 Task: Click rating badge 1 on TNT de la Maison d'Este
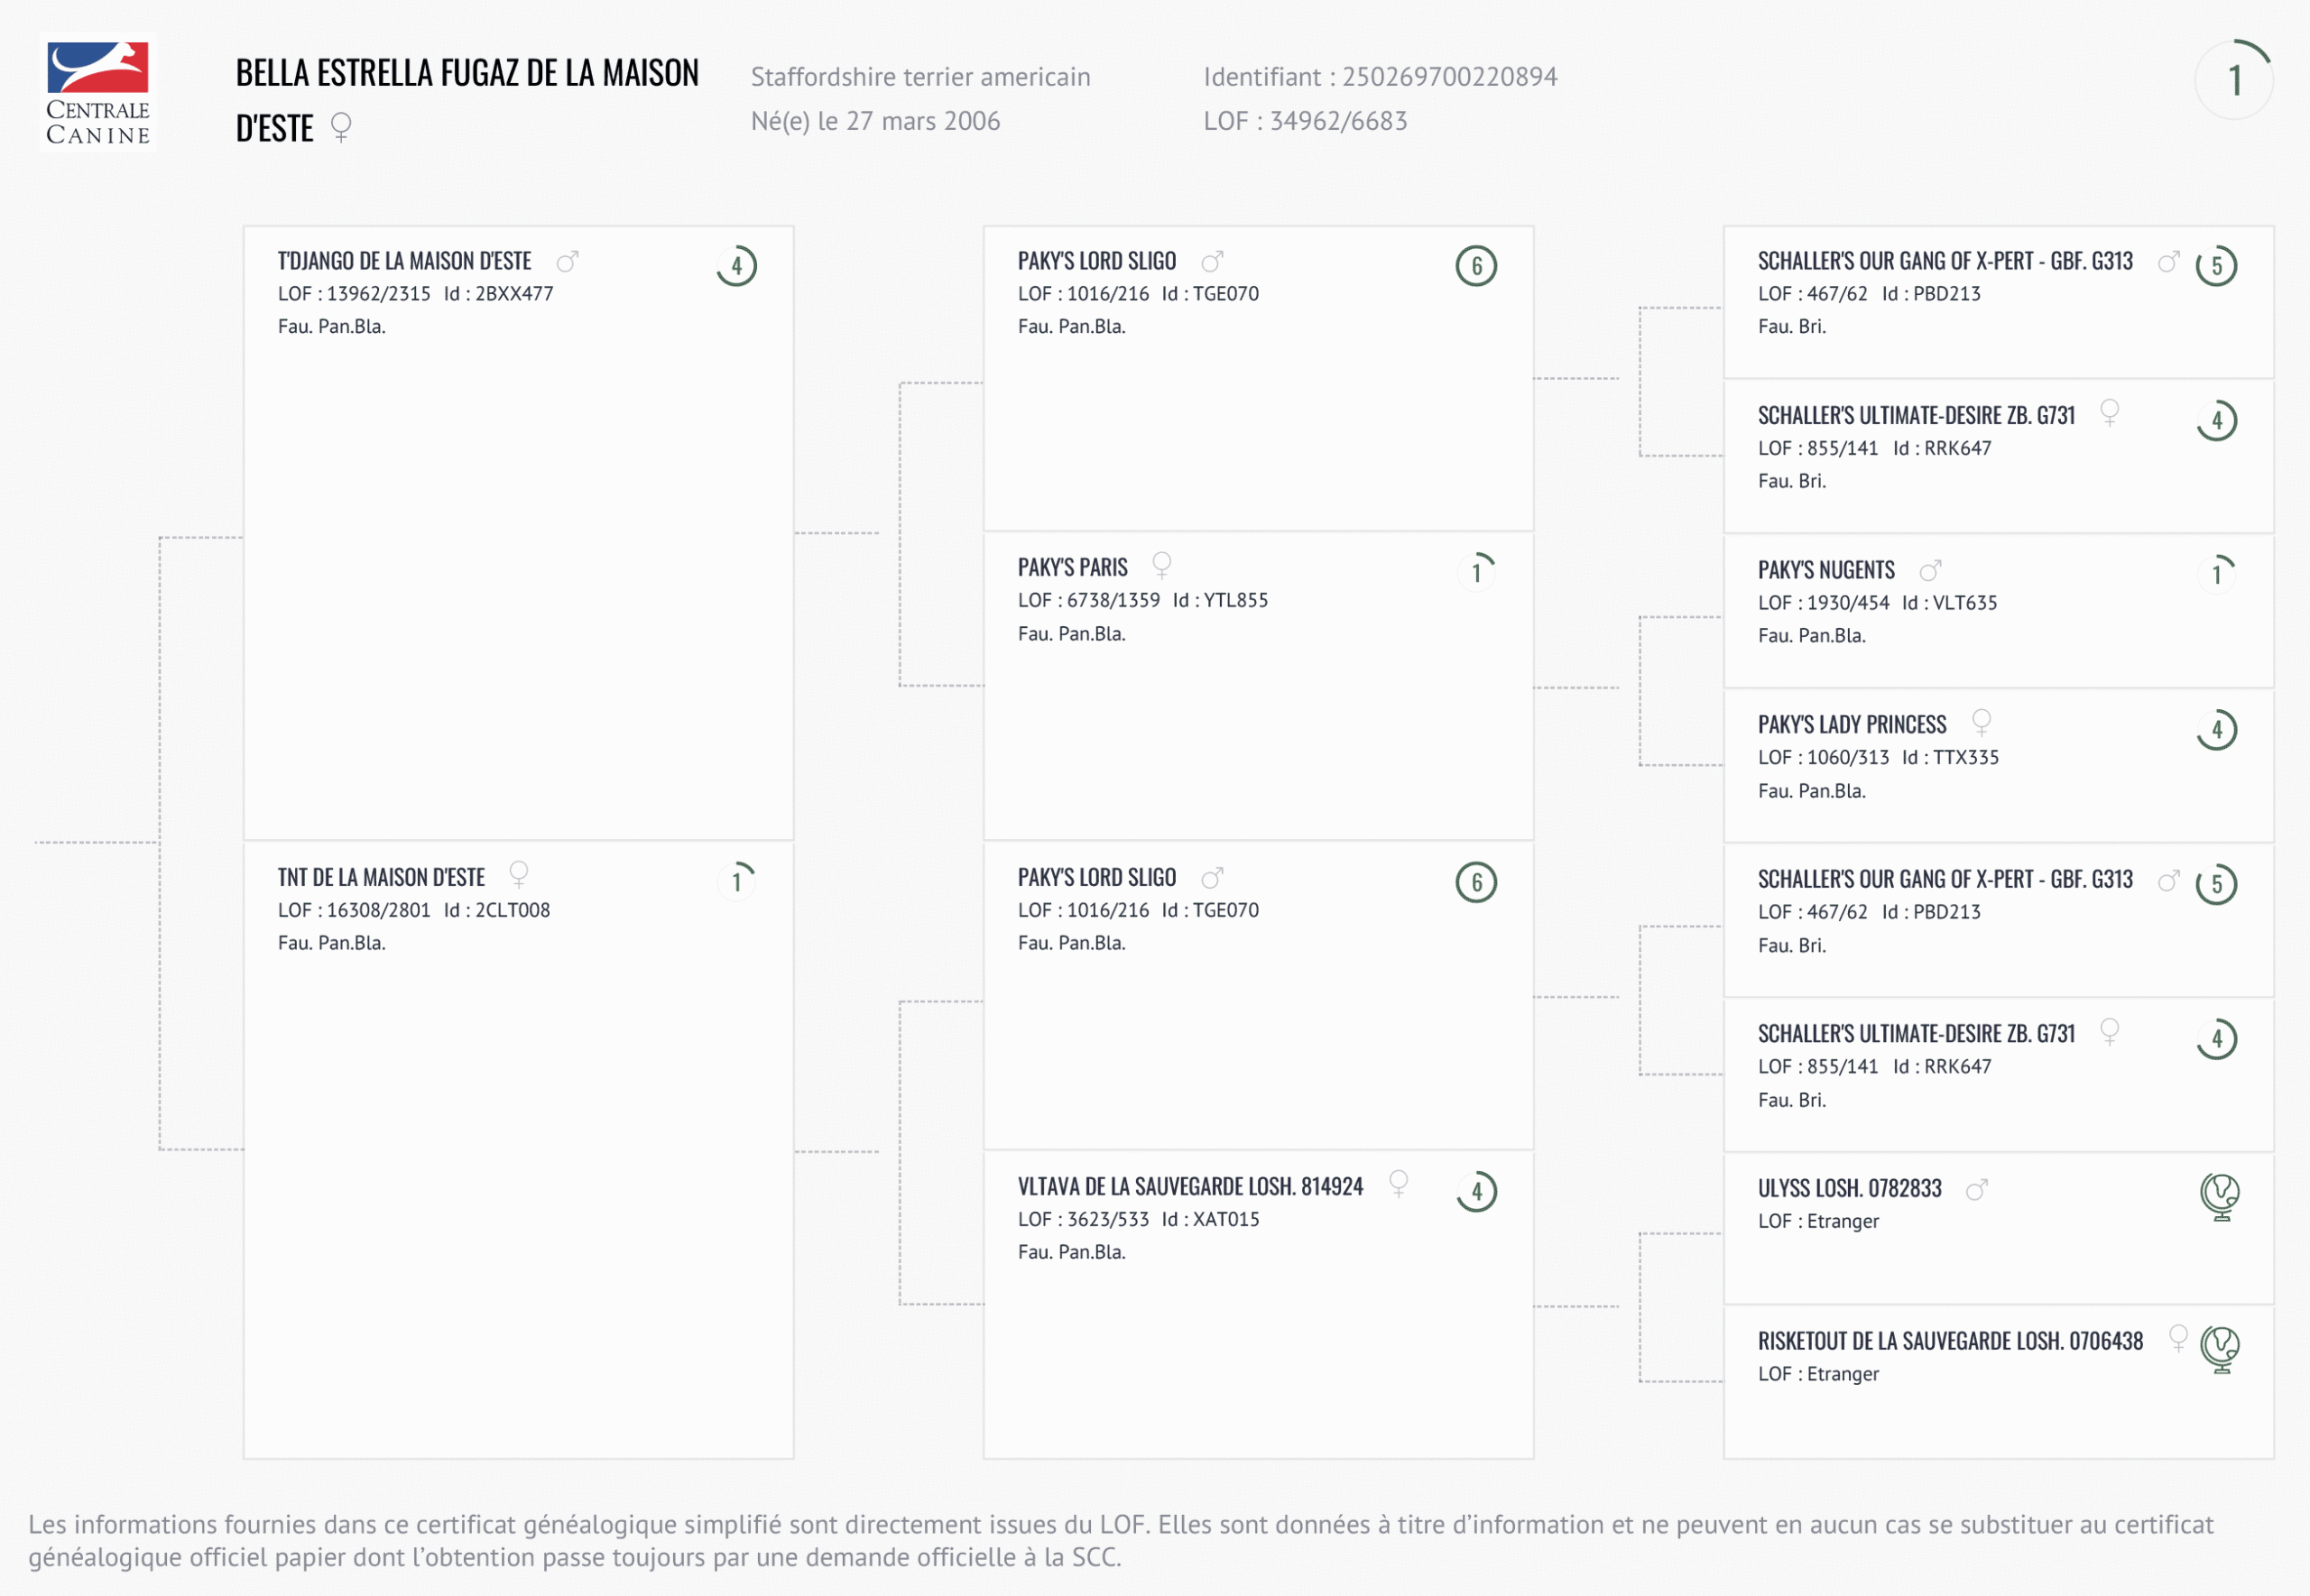pyautogui.click(x=736, y=881)
